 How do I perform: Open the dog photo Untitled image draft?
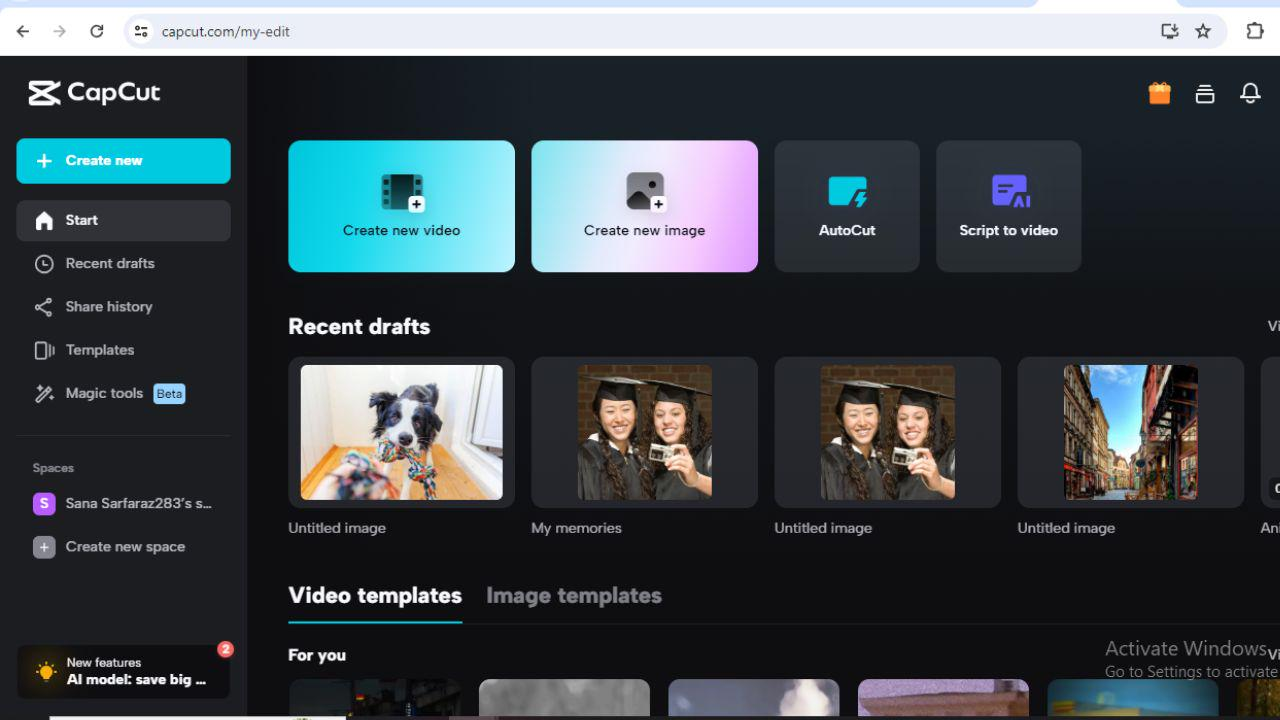tap(401, 432)
